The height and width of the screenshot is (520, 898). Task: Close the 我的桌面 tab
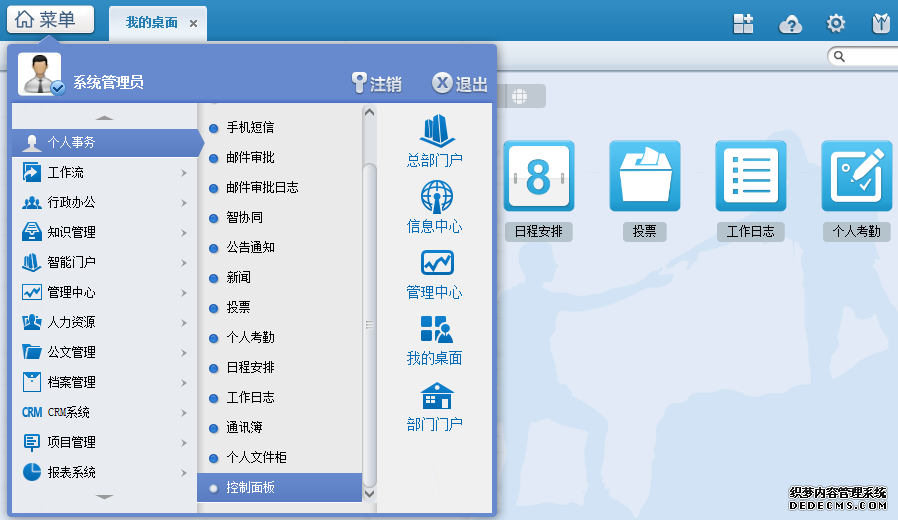coord(194,23)
